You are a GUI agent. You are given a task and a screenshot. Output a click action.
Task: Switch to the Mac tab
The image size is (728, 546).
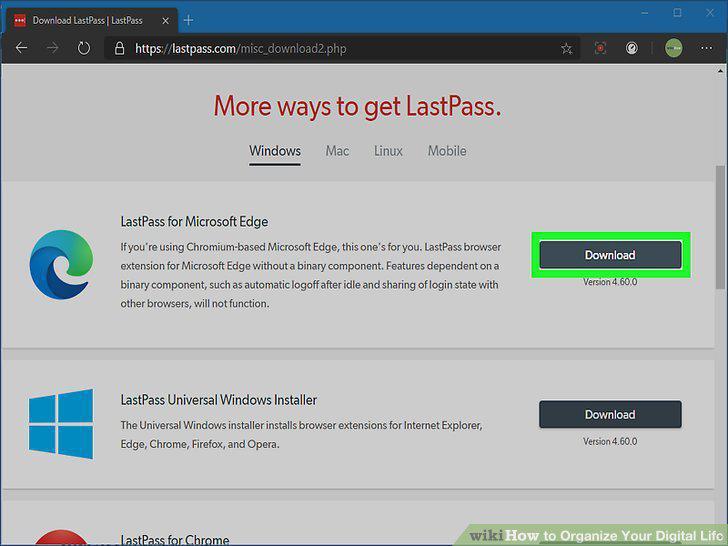[x=337, y=151]
